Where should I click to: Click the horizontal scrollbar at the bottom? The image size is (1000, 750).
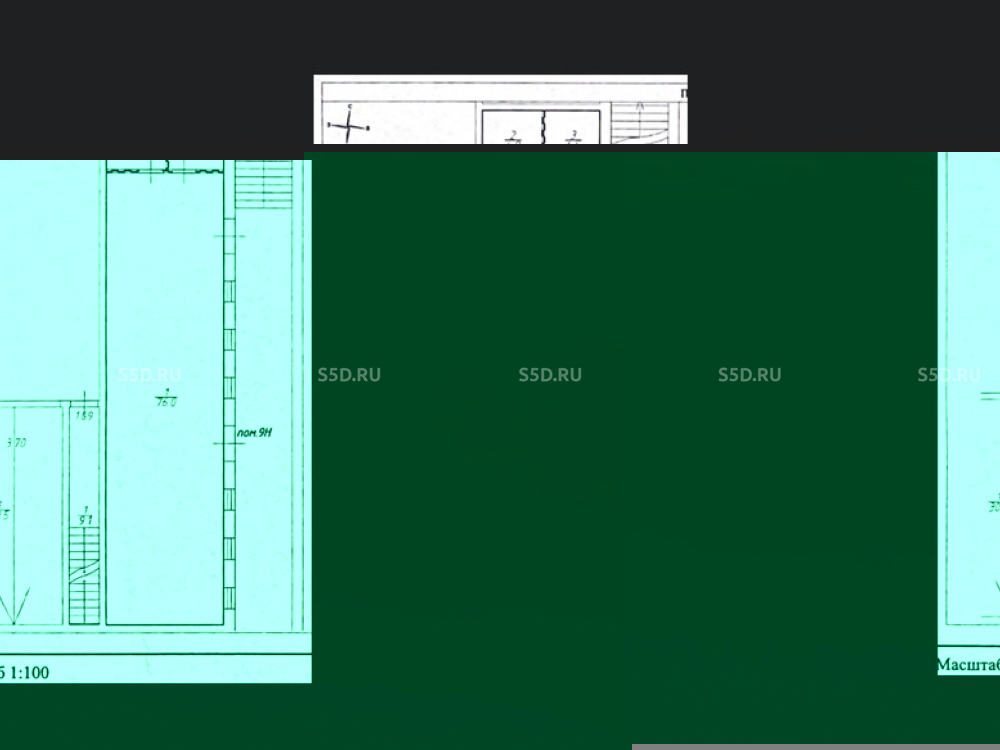tap(815, 746)
